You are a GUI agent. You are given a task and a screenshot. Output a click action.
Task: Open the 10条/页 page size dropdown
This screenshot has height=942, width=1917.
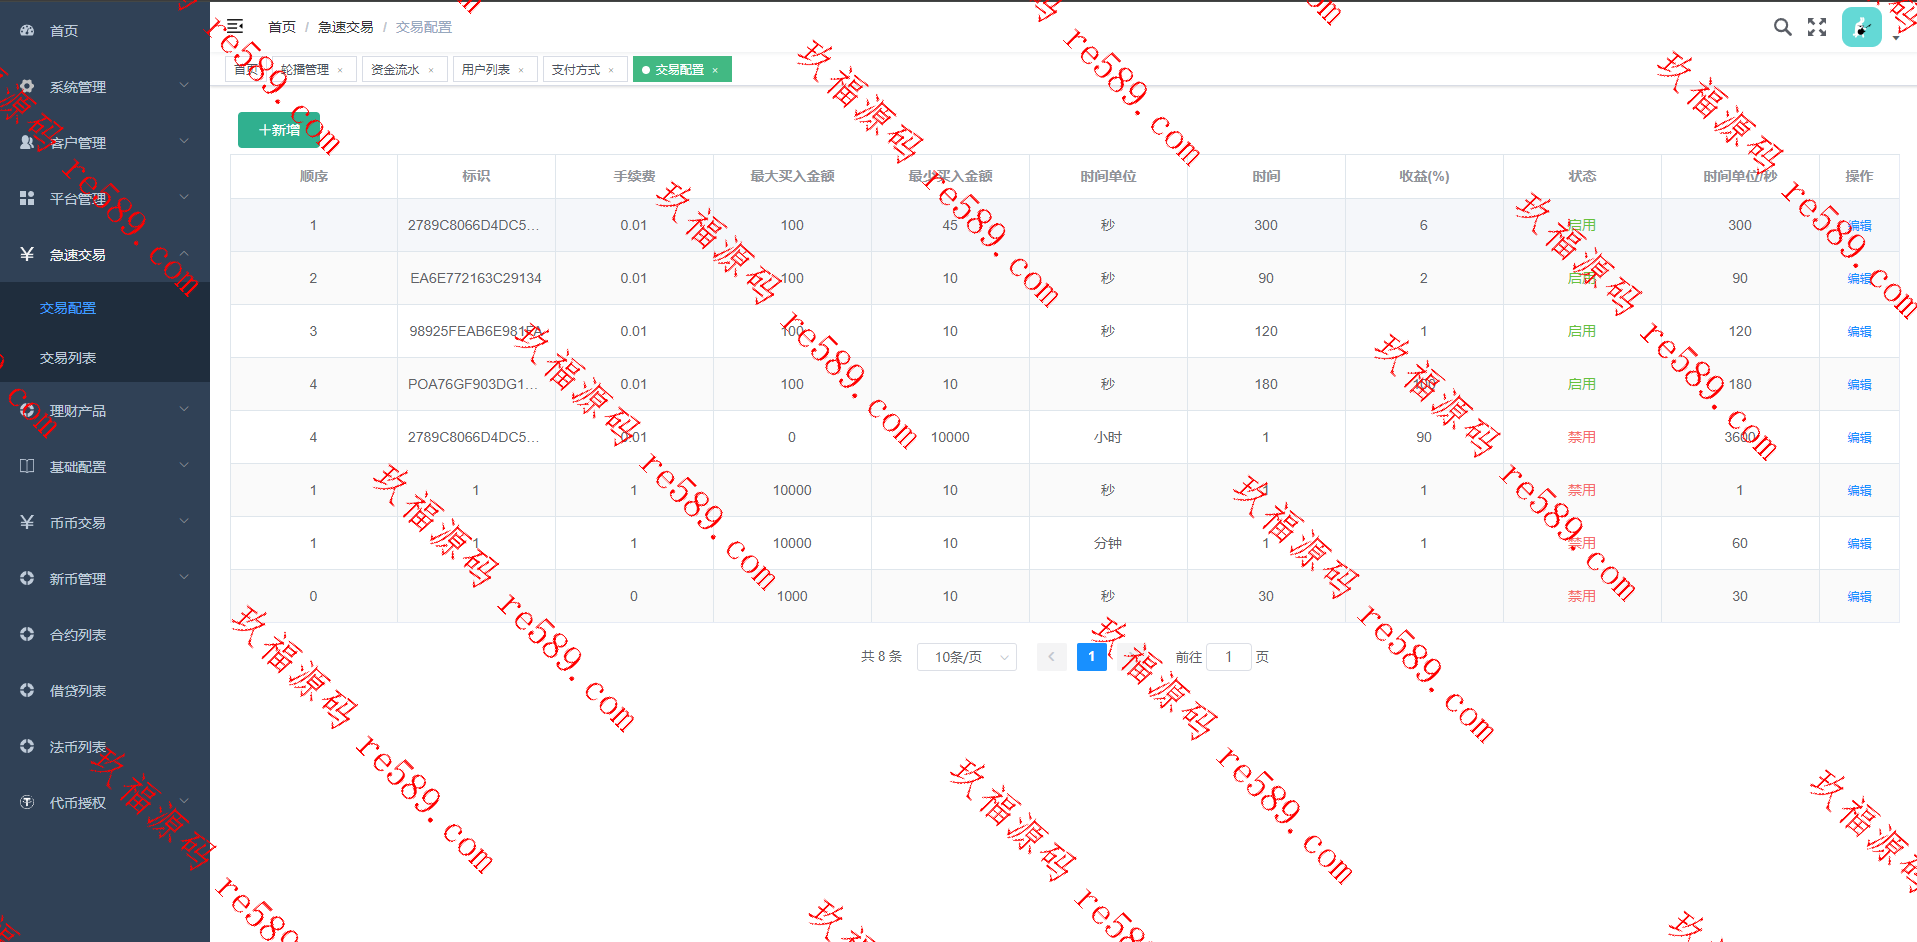(x=967, y=657)
